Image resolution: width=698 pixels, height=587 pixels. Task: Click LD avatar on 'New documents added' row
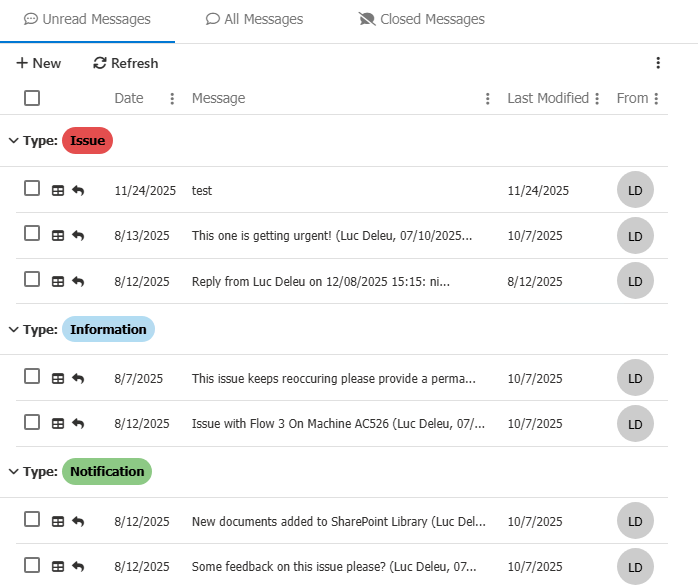pos(635,520)
